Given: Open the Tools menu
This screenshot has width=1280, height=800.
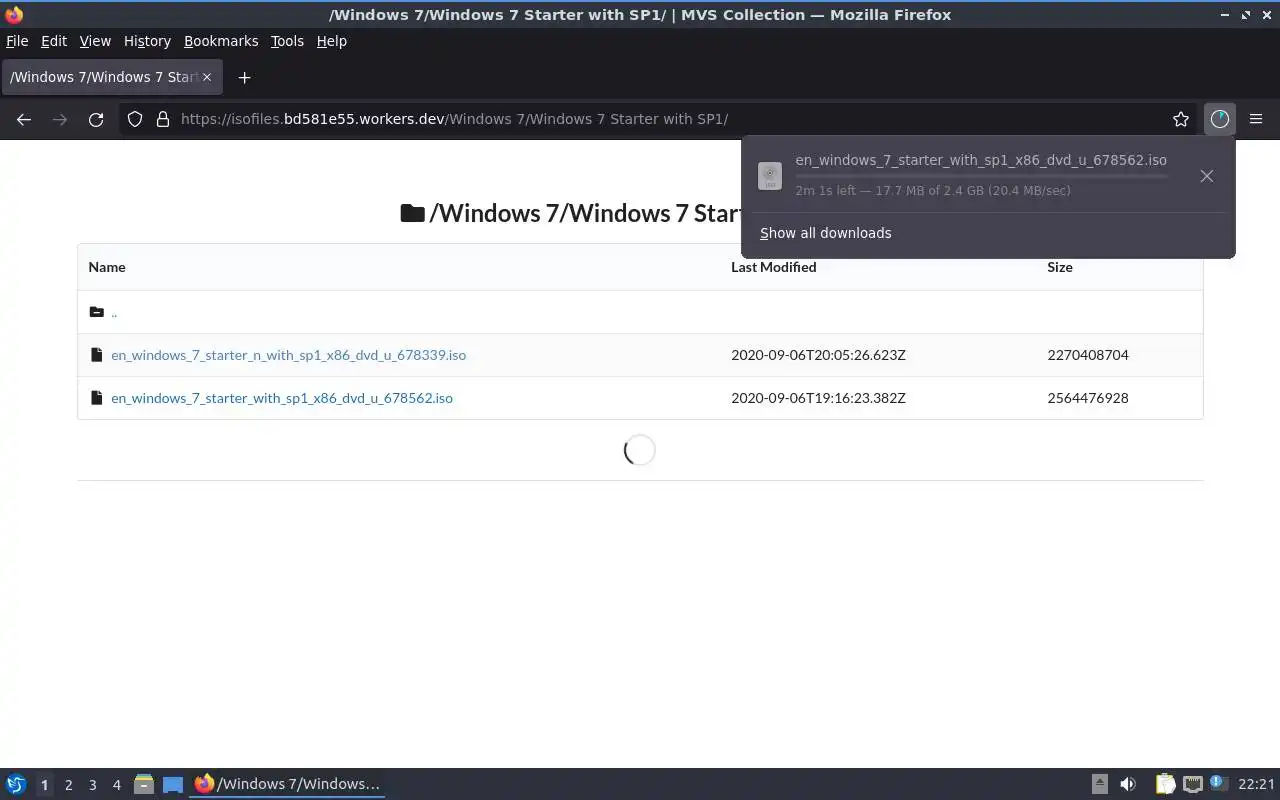Looking at the screenshot, I should point(287,41).
